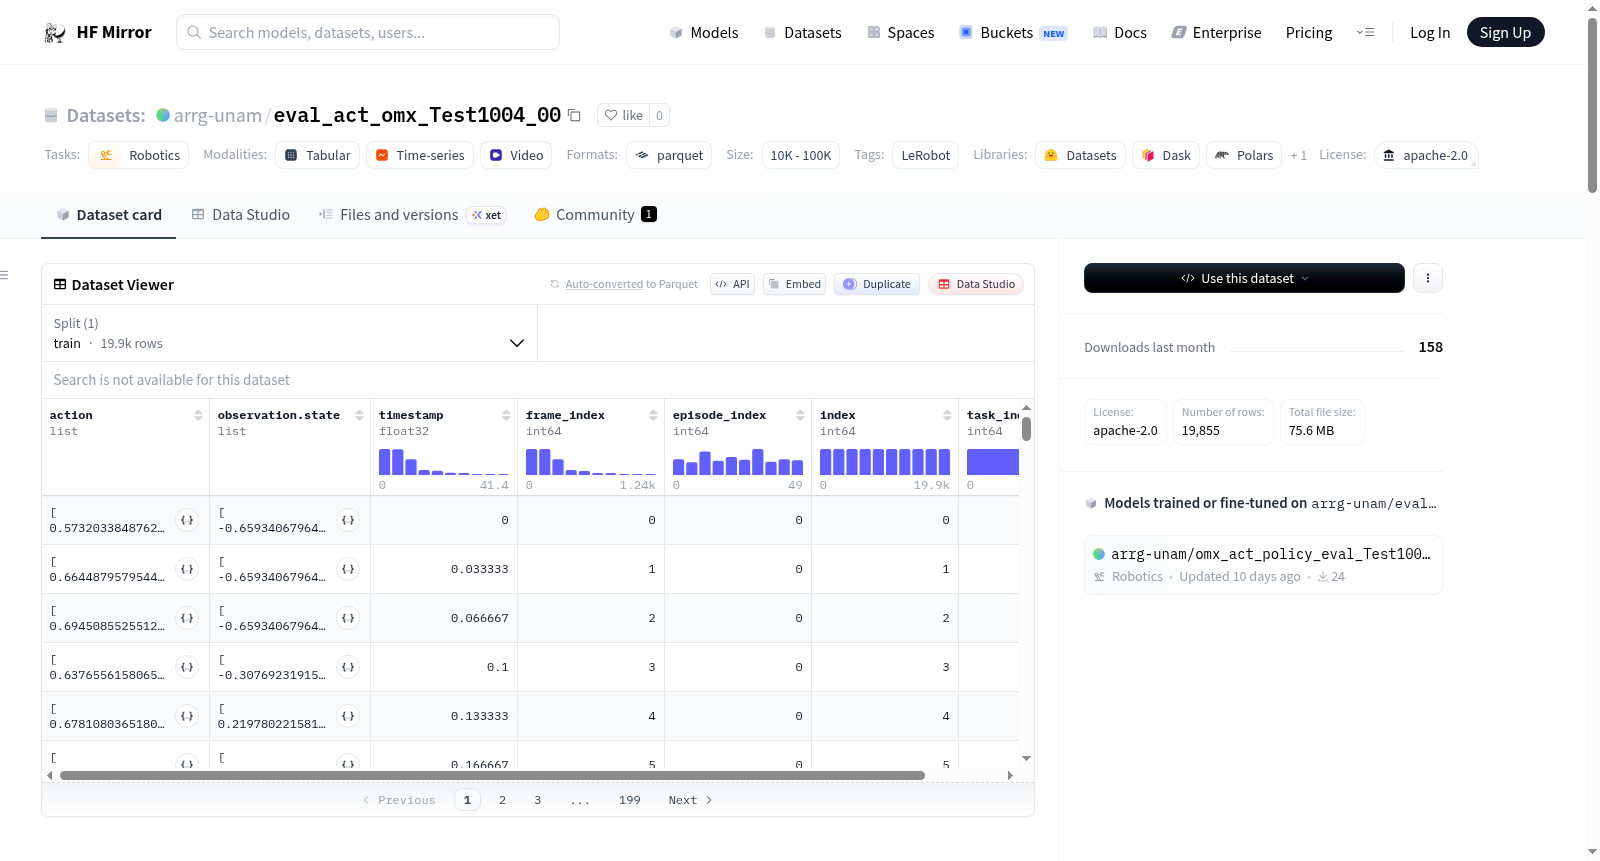Click the table horizontal scrollbar
Viewport: 1600px width, 861px height.
(x=492, y=775)
